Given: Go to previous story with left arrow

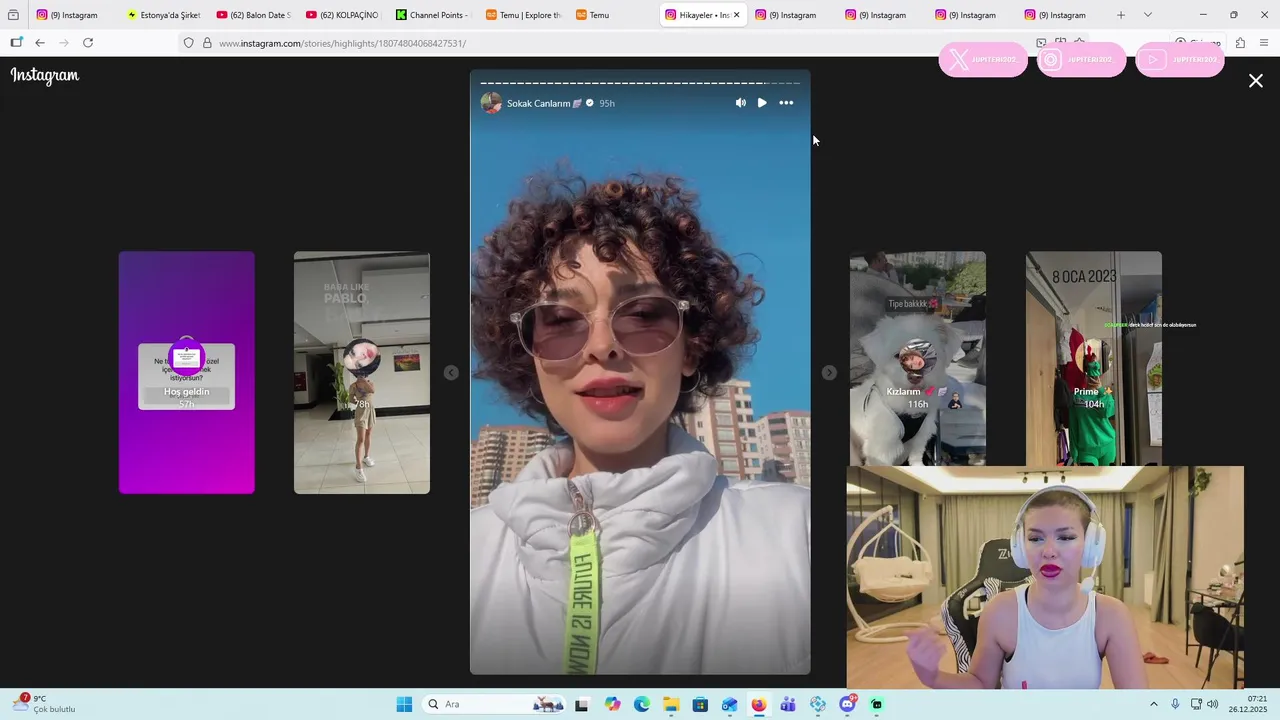Looking at the screenshot, I should click(x=451, y=372).
